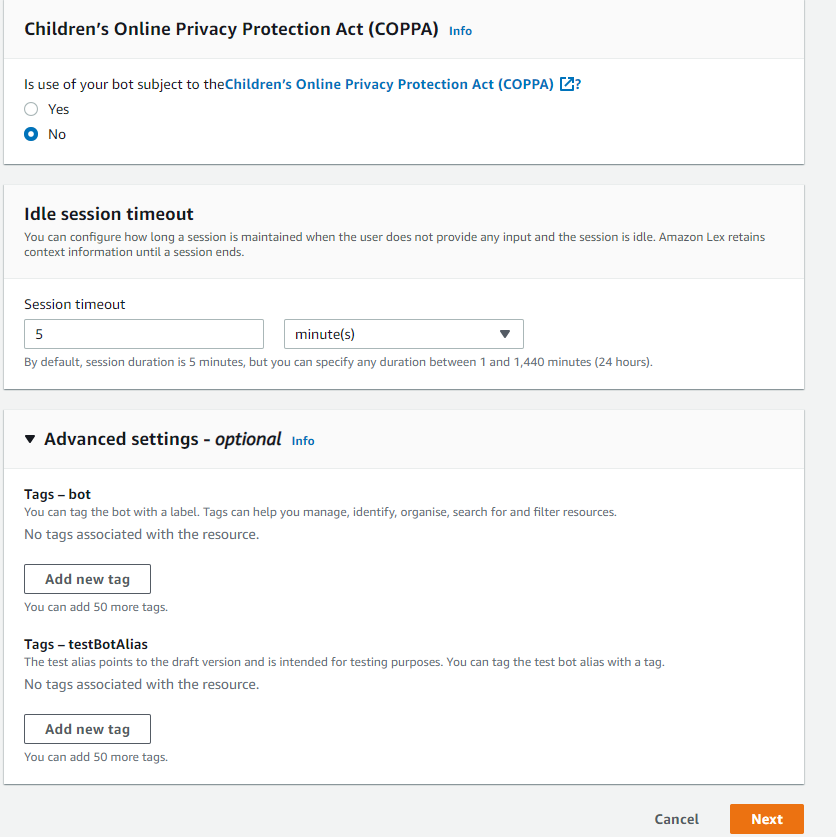Open Info link beside the COPPA heading

tap(460, 31)
